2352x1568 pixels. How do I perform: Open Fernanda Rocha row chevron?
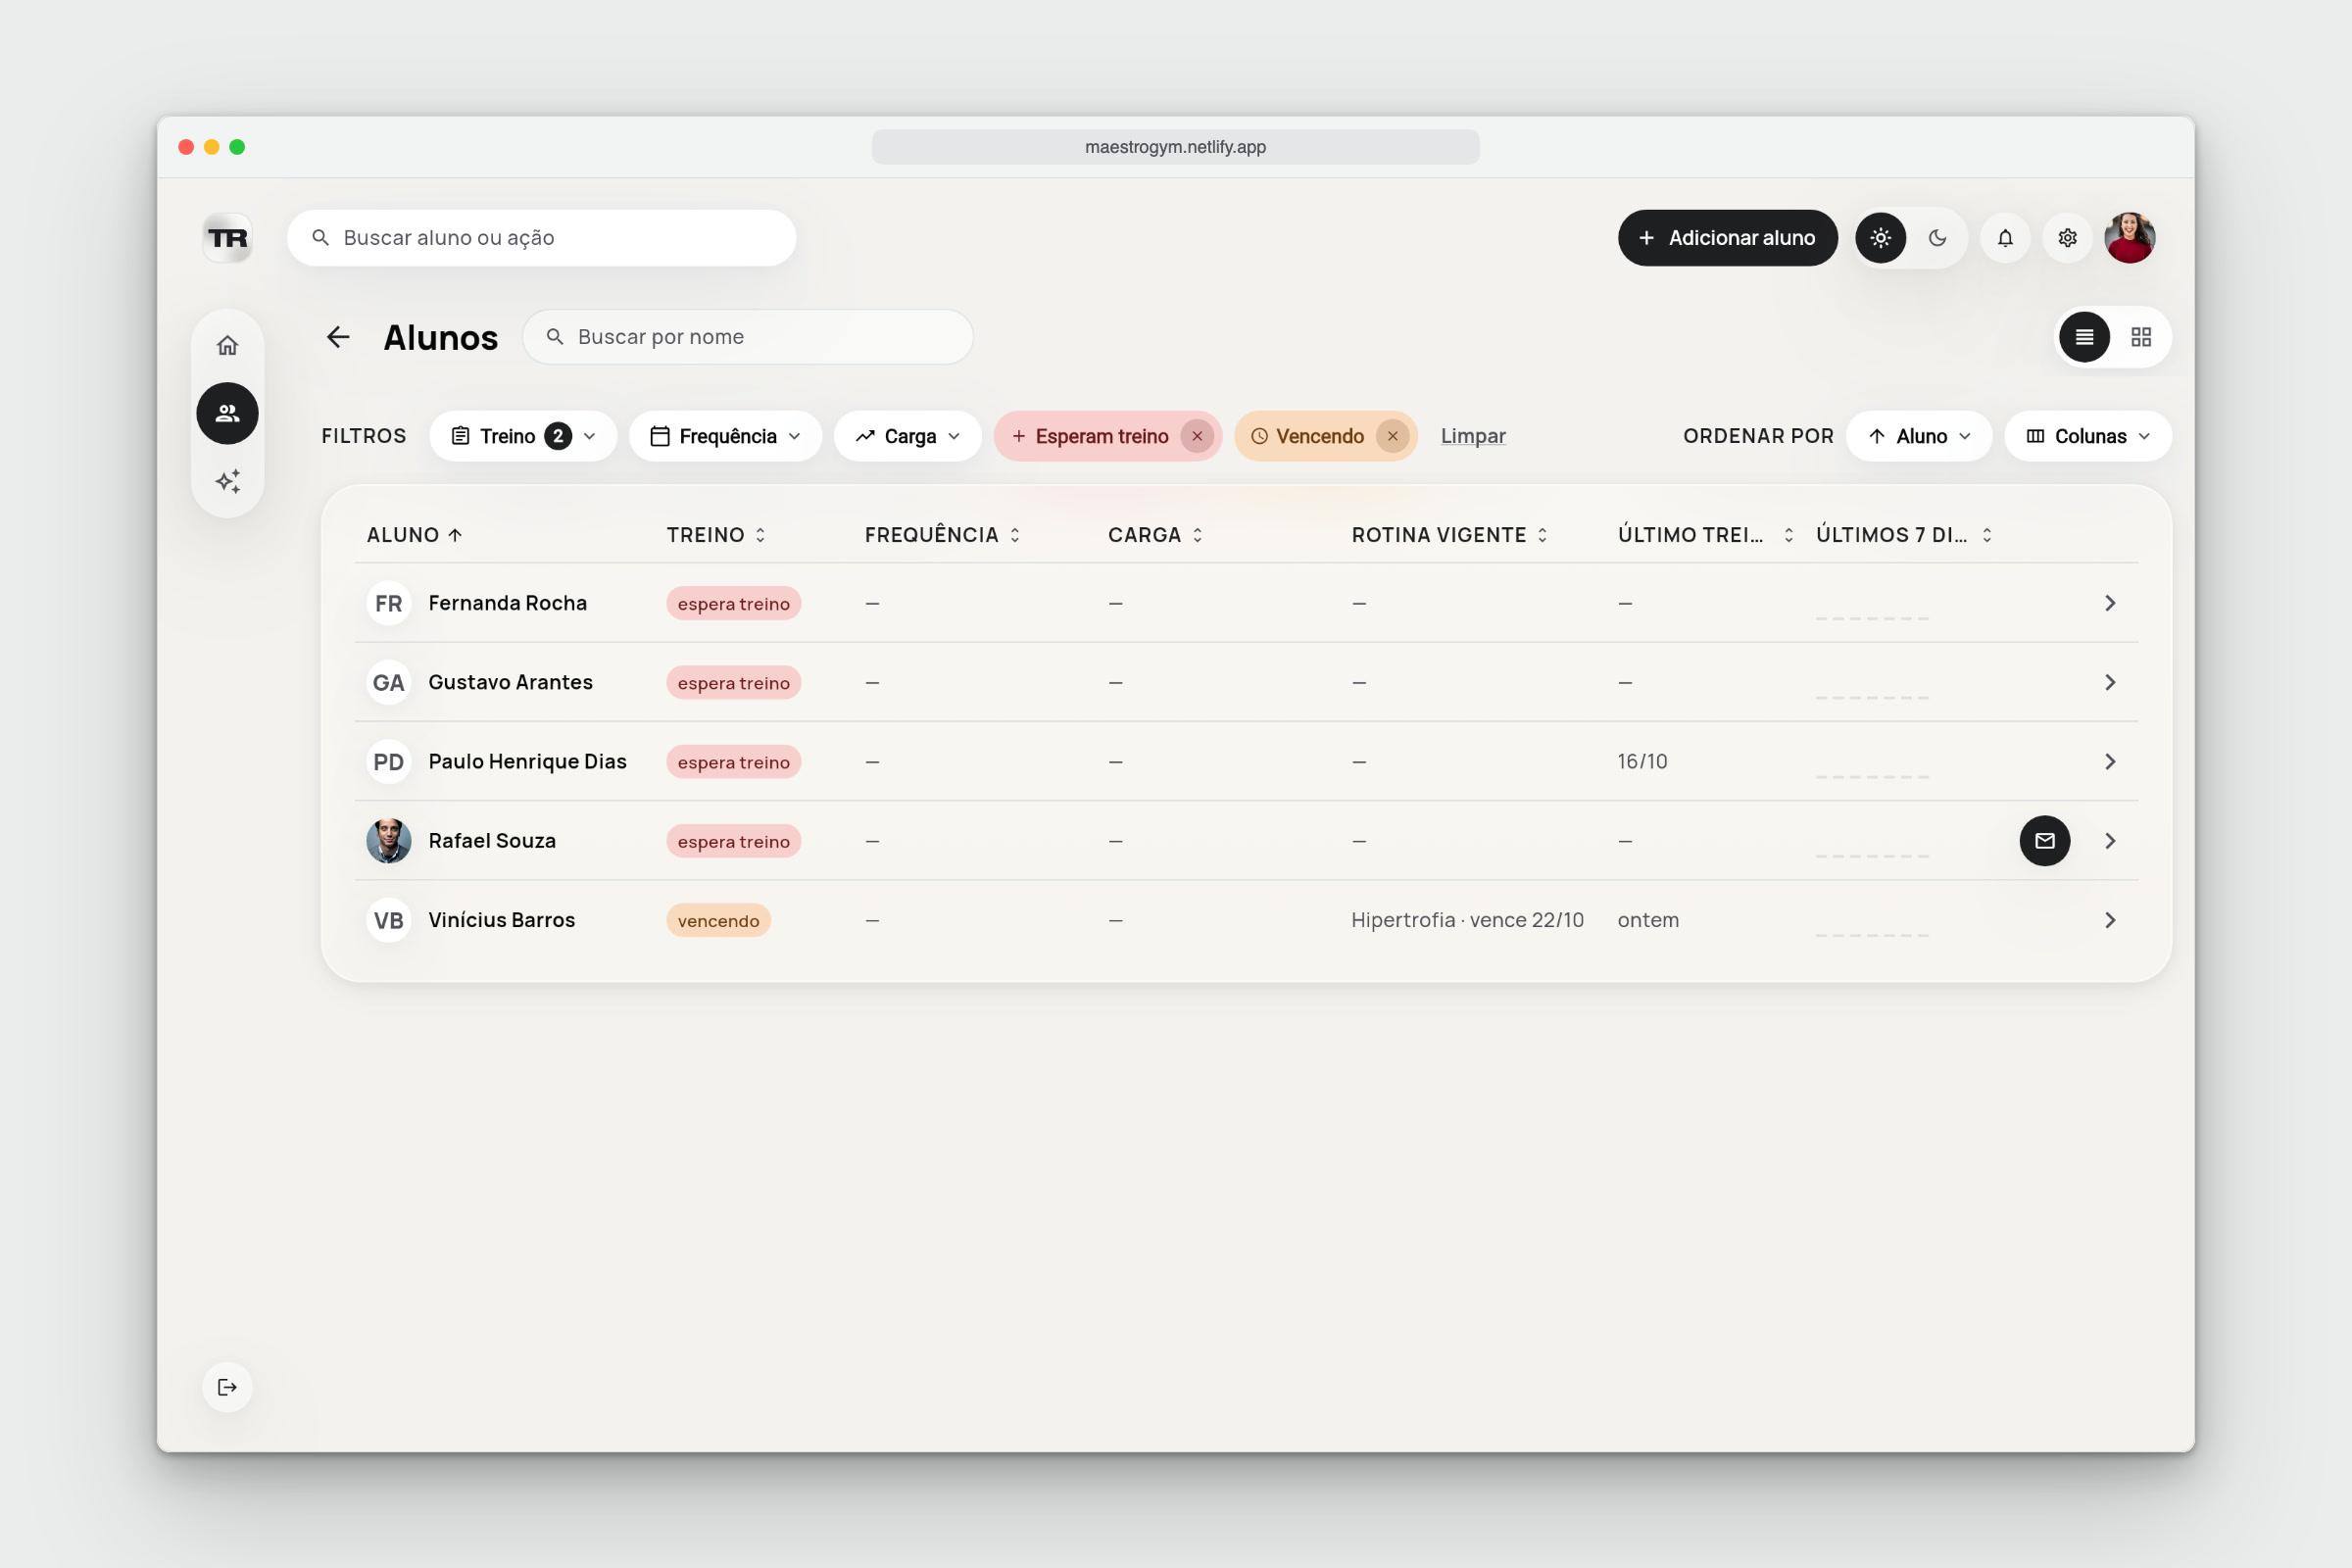click(2110, 603)
